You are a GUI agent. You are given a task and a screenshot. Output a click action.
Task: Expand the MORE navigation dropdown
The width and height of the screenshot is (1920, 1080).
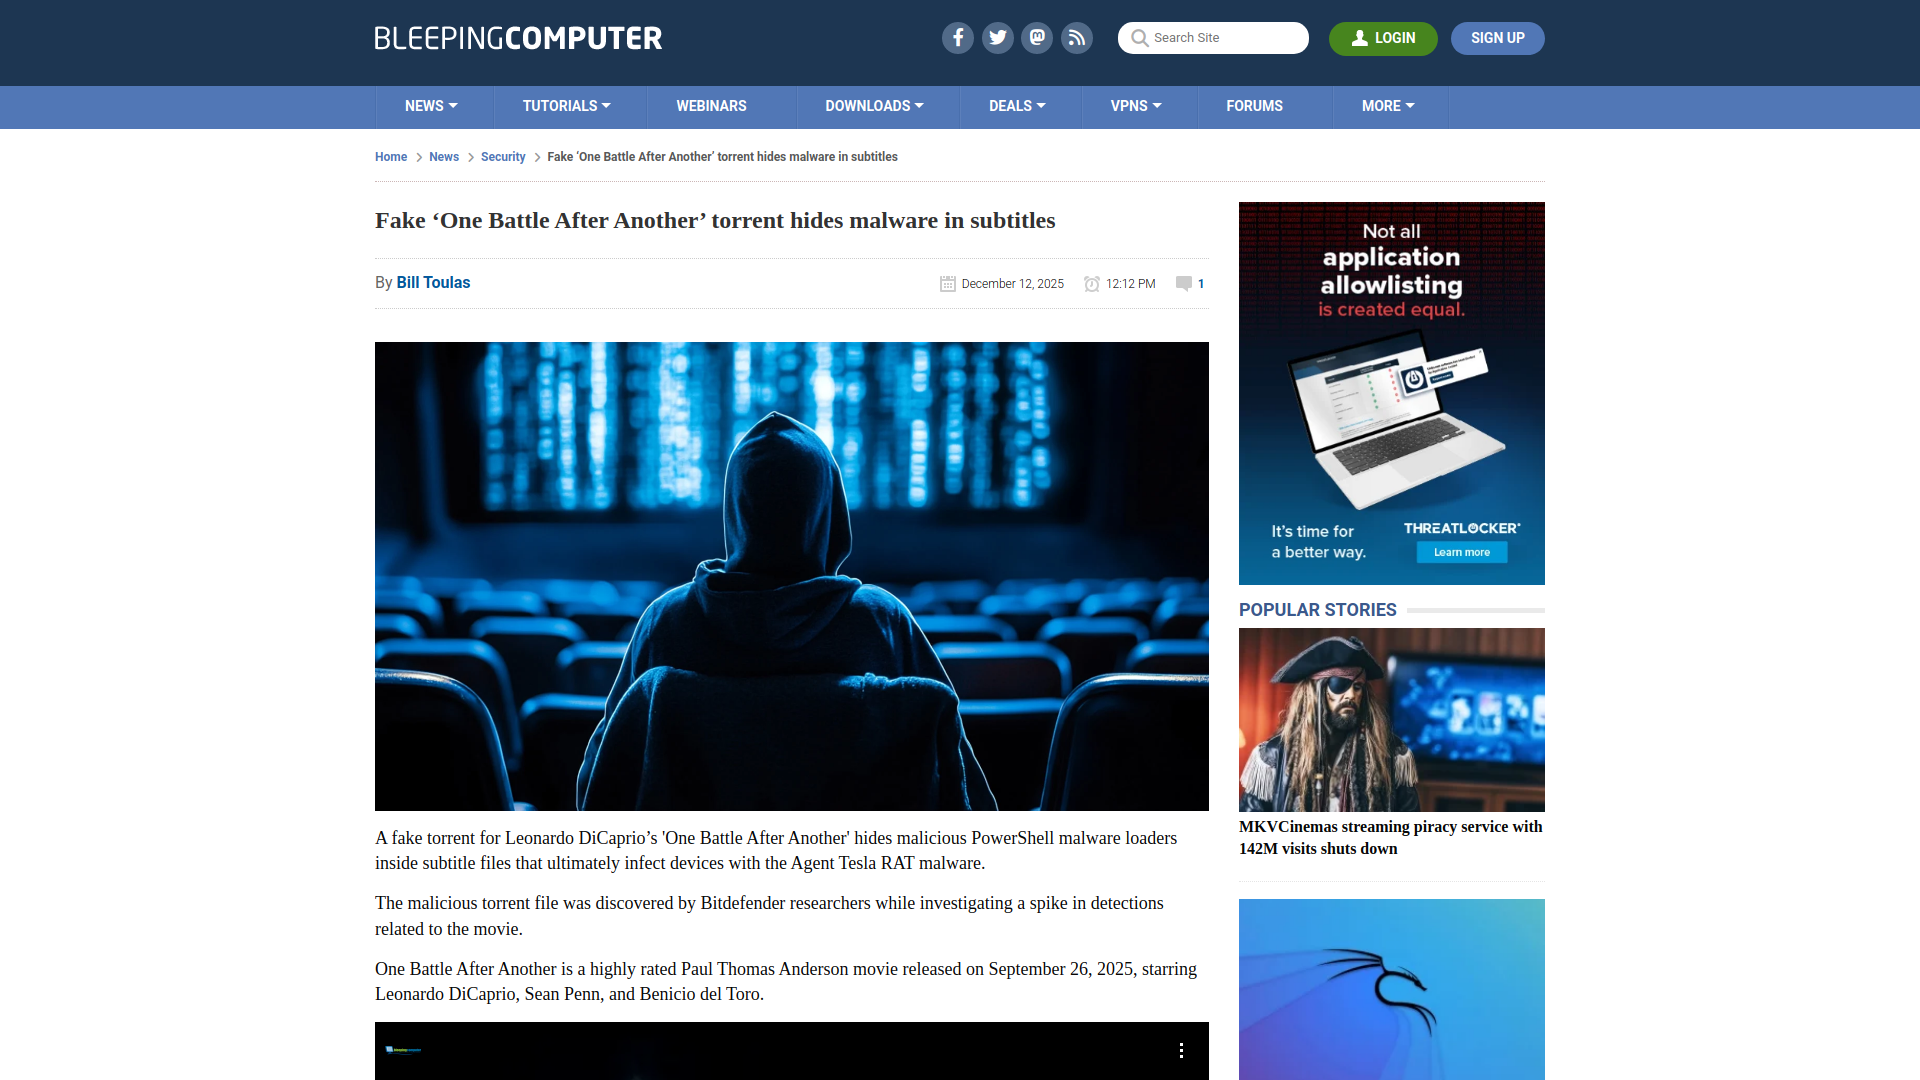[x=1387, y=106]
